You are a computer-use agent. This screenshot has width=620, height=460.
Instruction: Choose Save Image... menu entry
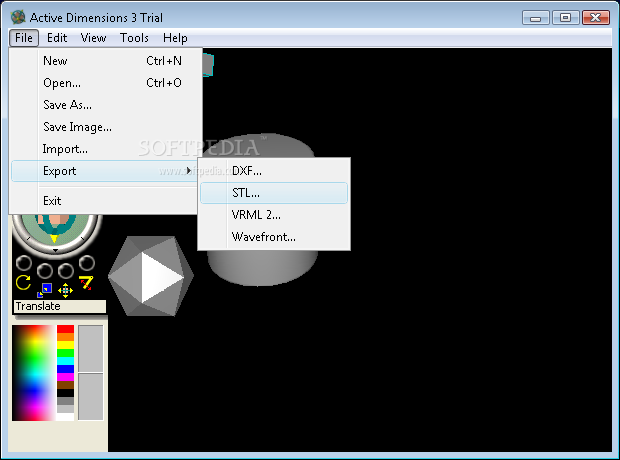(106, 127)
